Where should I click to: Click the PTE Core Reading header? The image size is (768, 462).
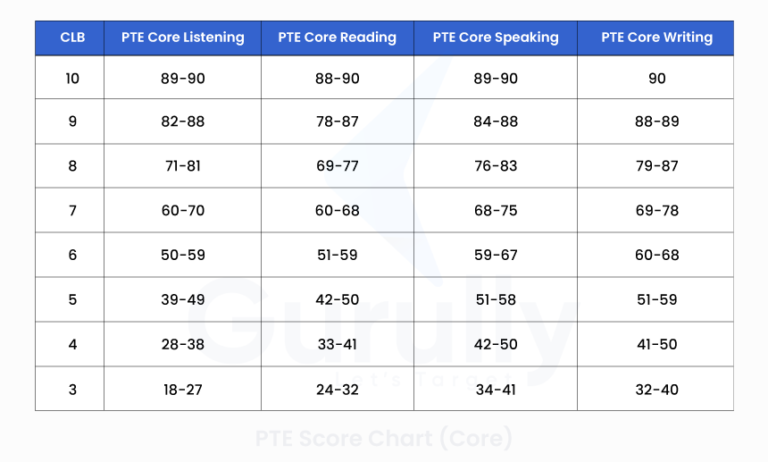(336, 38)
